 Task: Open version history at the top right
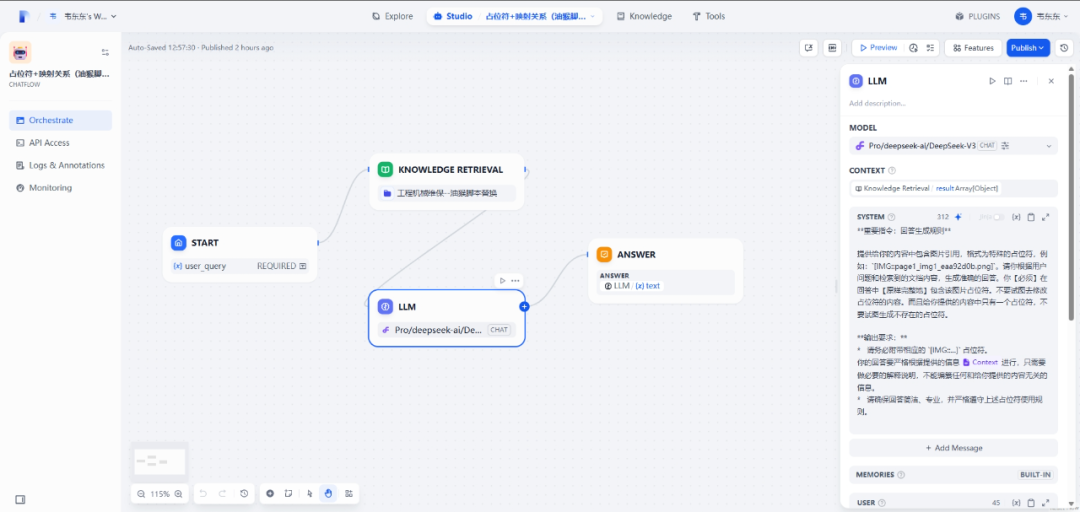pos(1064,48)
